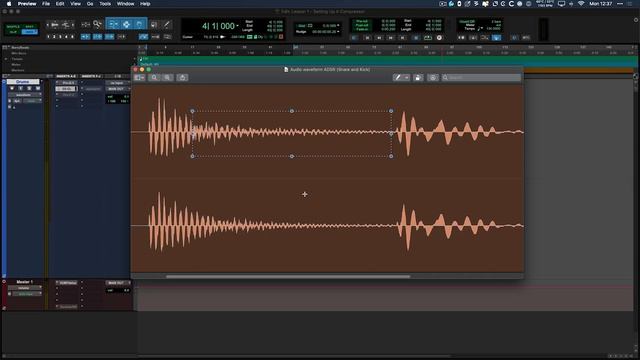
Task: Expand the Tempo ruler
Action: pos(6,59)
